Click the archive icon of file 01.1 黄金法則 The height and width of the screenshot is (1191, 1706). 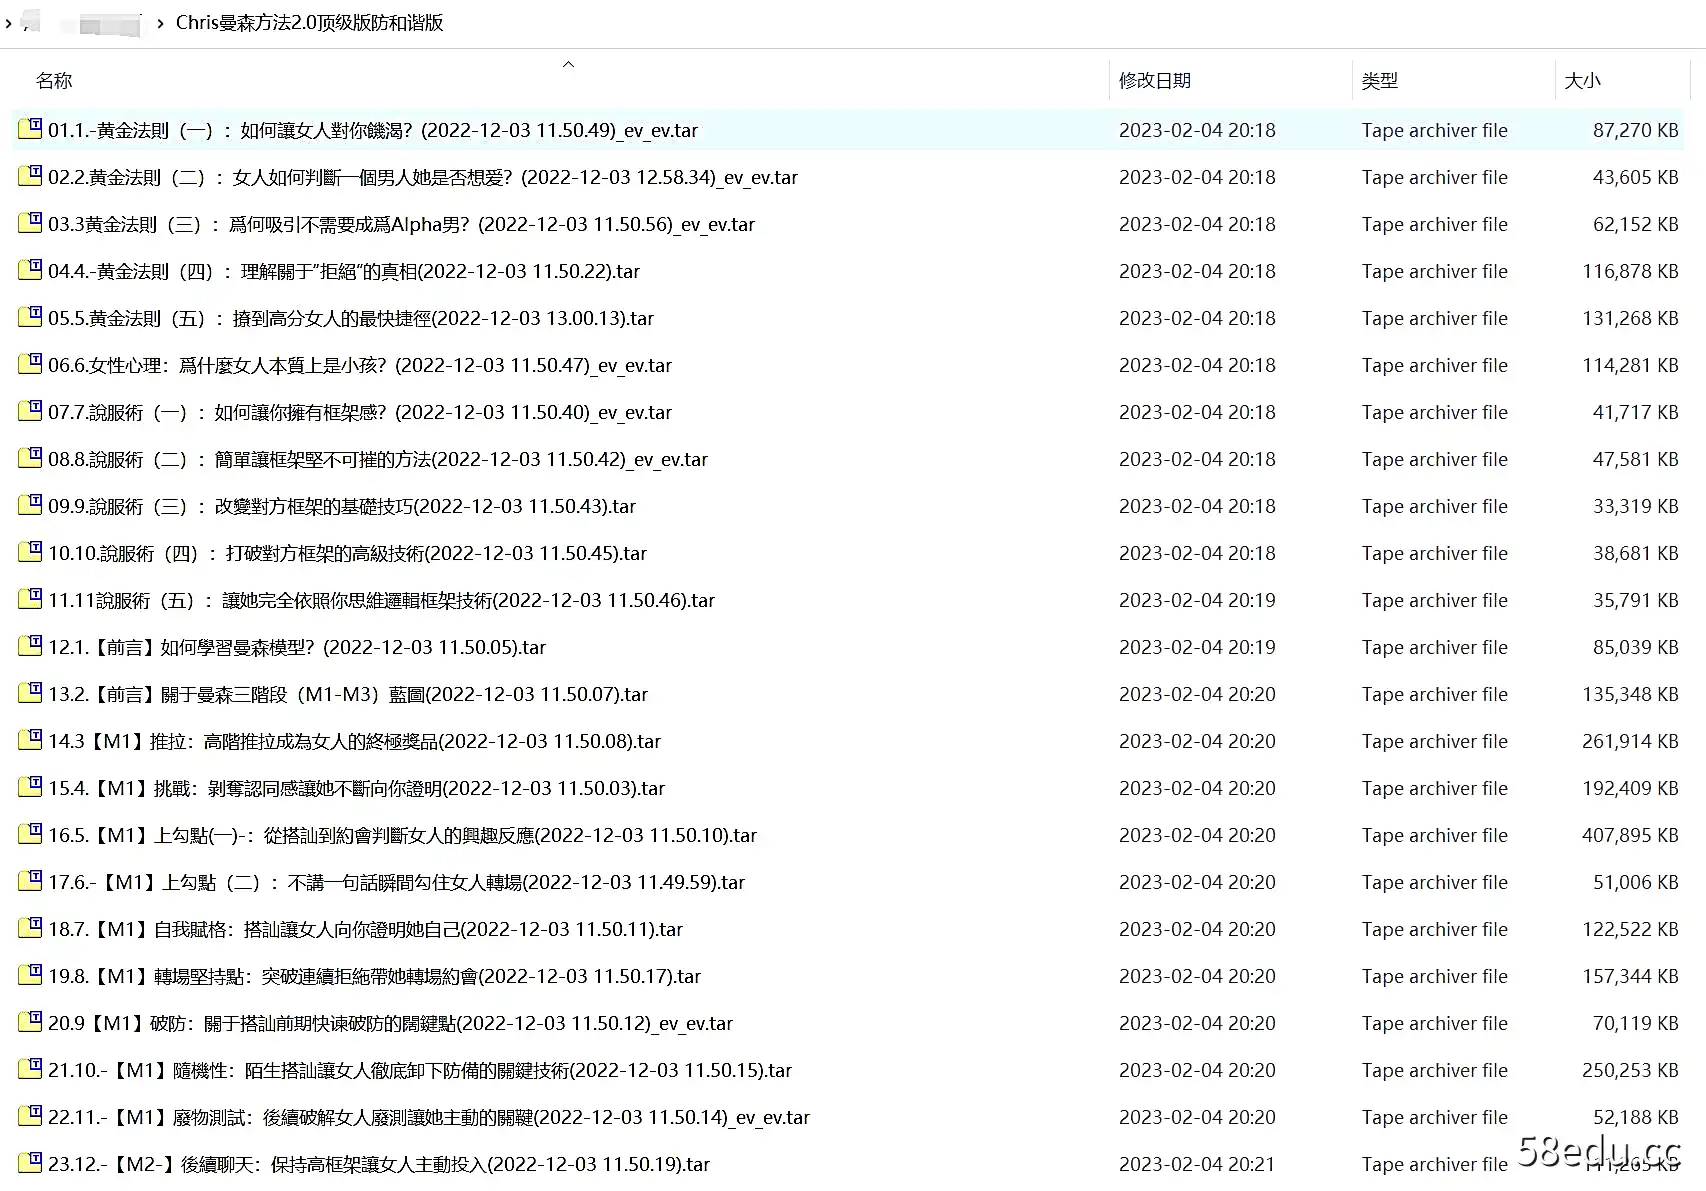30,129
